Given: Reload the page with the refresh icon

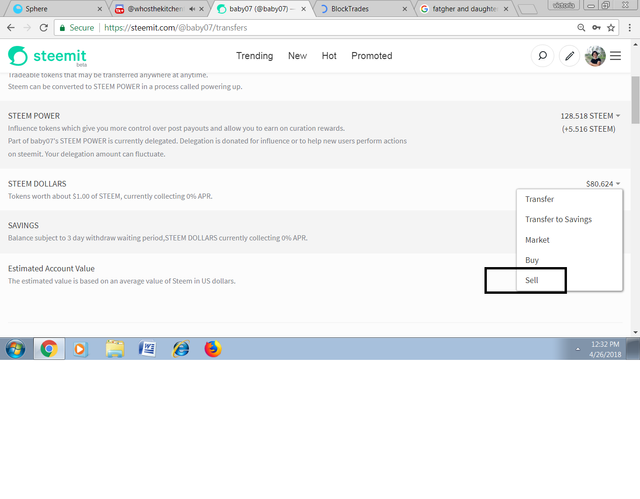Looking at the screenshot, I should click(x=43, y=28).
